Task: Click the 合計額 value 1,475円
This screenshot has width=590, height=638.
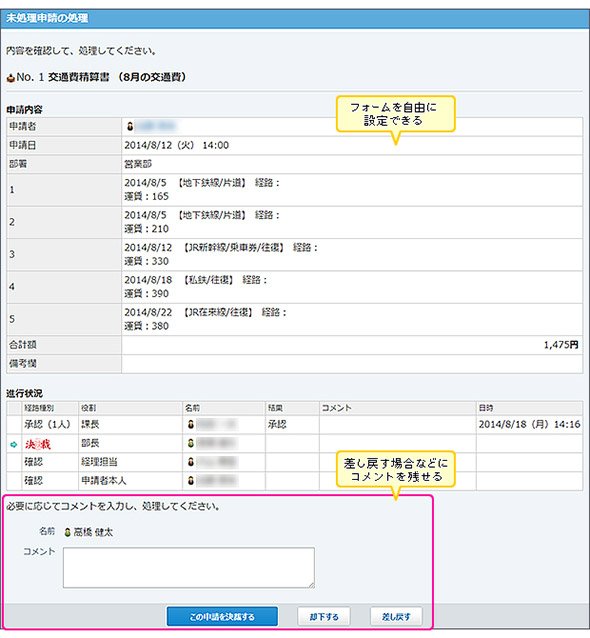Action: [x=561, y=345]
